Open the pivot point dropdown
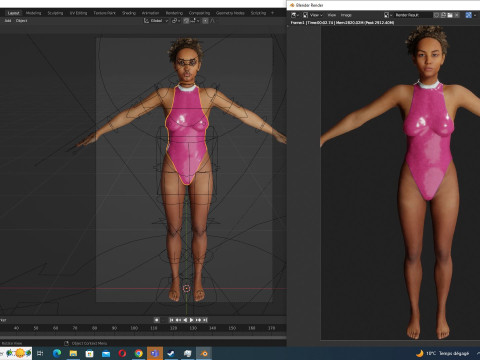The image size is (480, 360). tap(176, 21)
